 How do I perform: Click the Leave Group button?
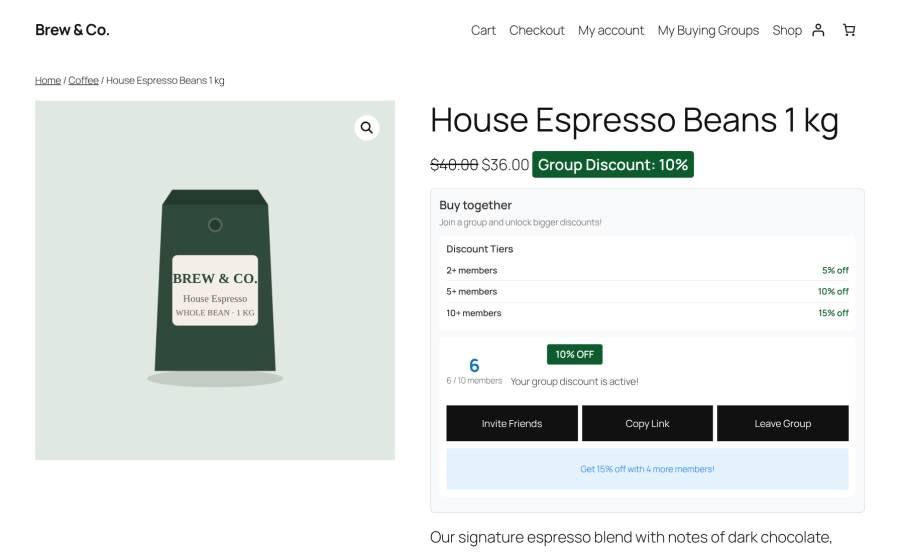(x=783, y=423)
